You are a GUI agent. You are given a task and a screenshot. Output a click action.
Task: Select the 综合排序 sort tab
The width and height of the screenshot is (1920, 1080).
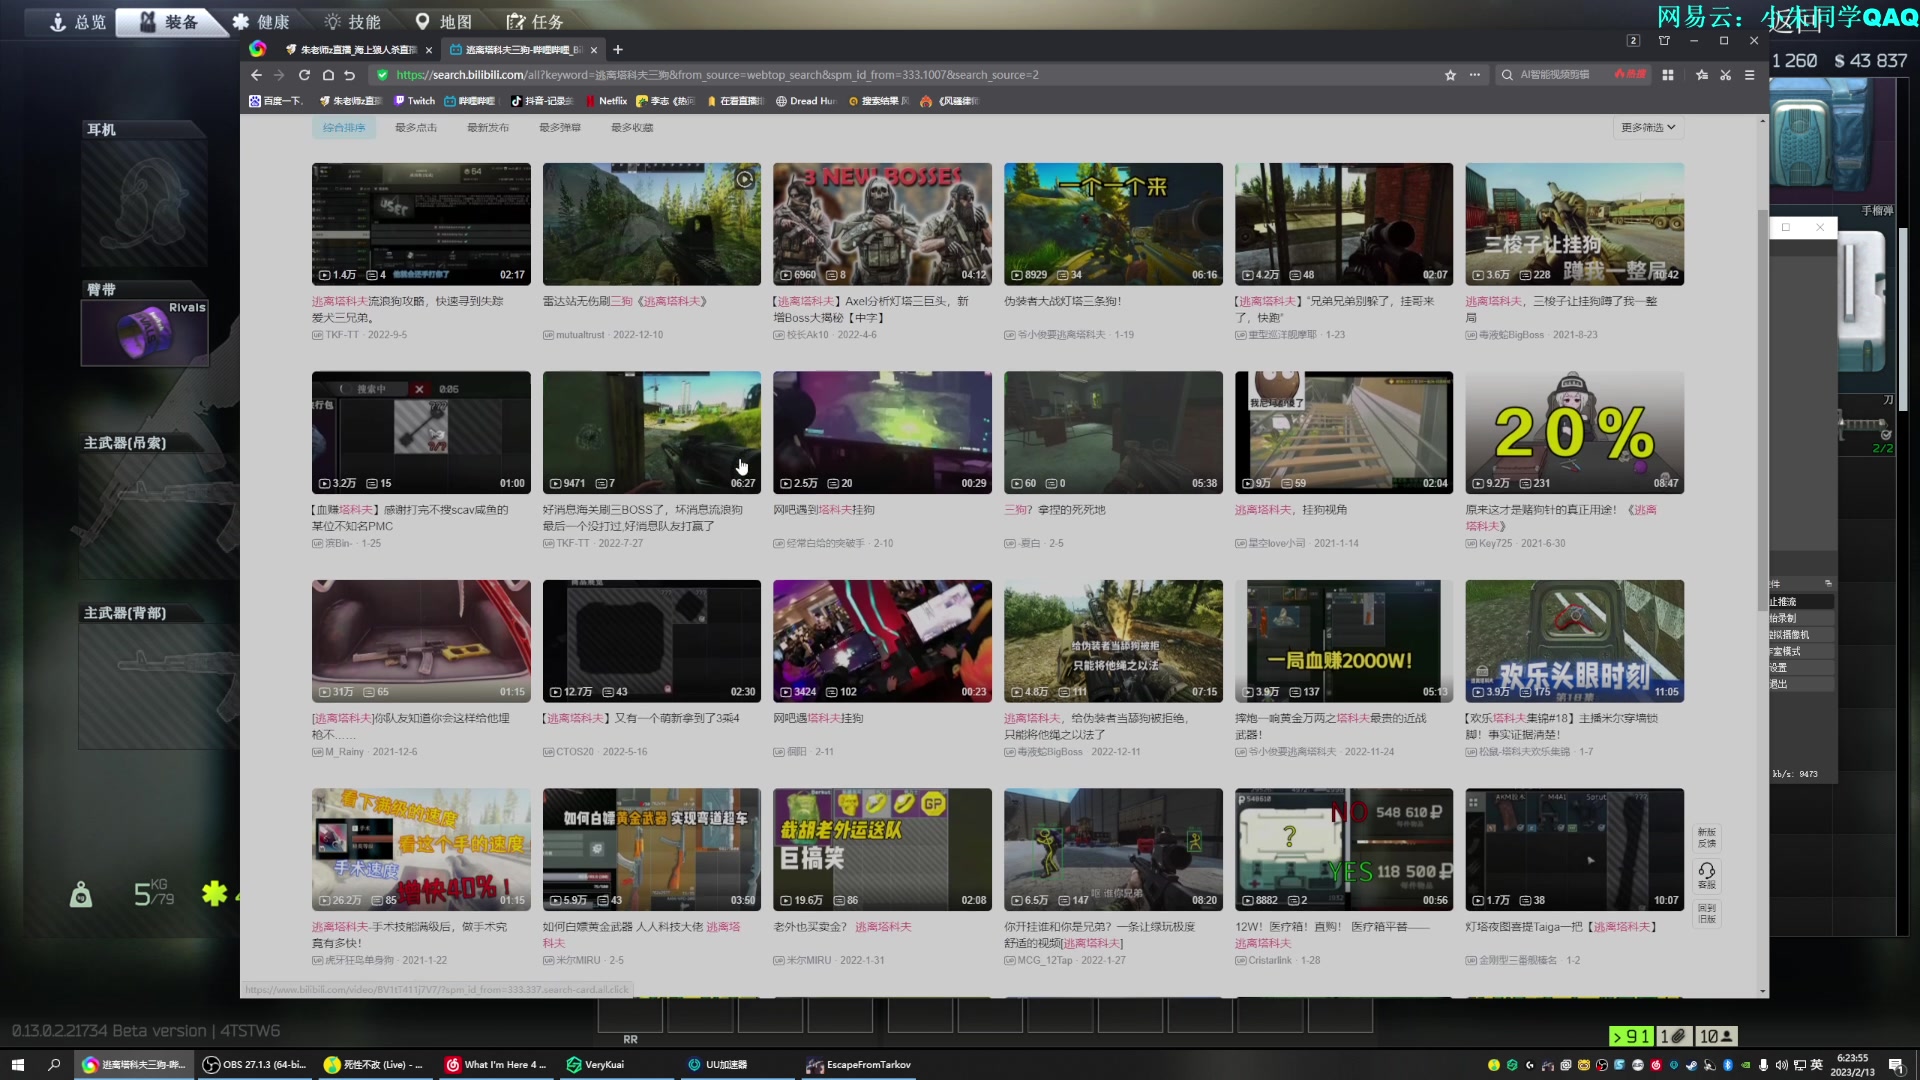point(344,128)
